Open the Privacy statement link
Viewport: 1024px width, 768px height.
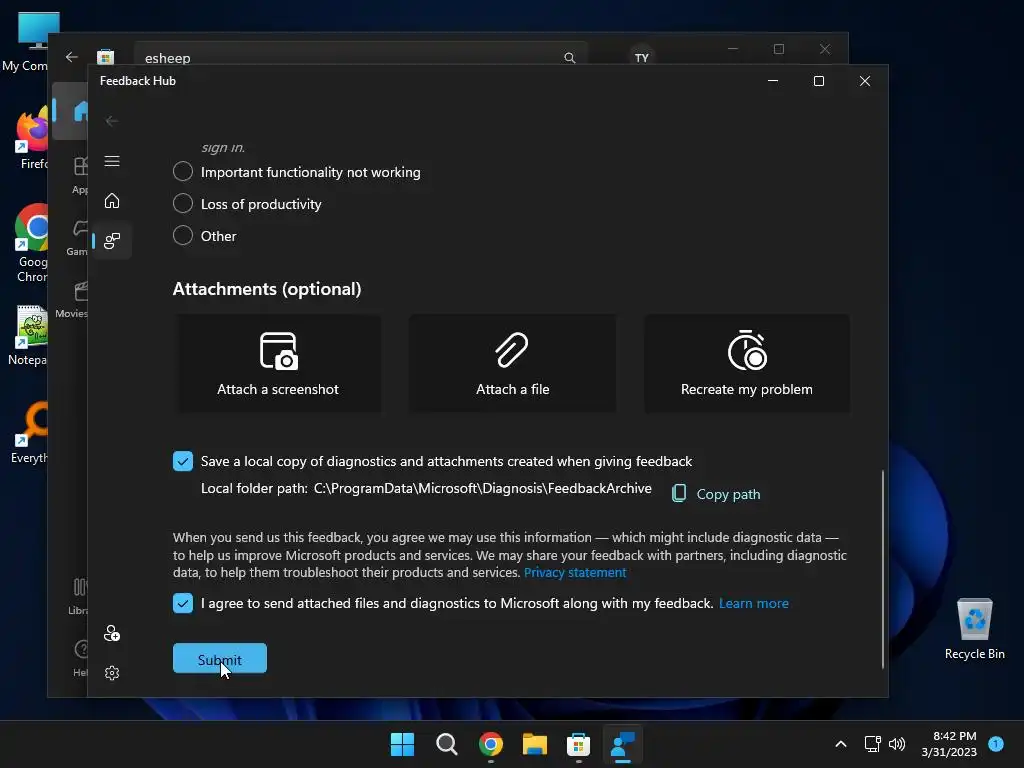coord(575,573)
